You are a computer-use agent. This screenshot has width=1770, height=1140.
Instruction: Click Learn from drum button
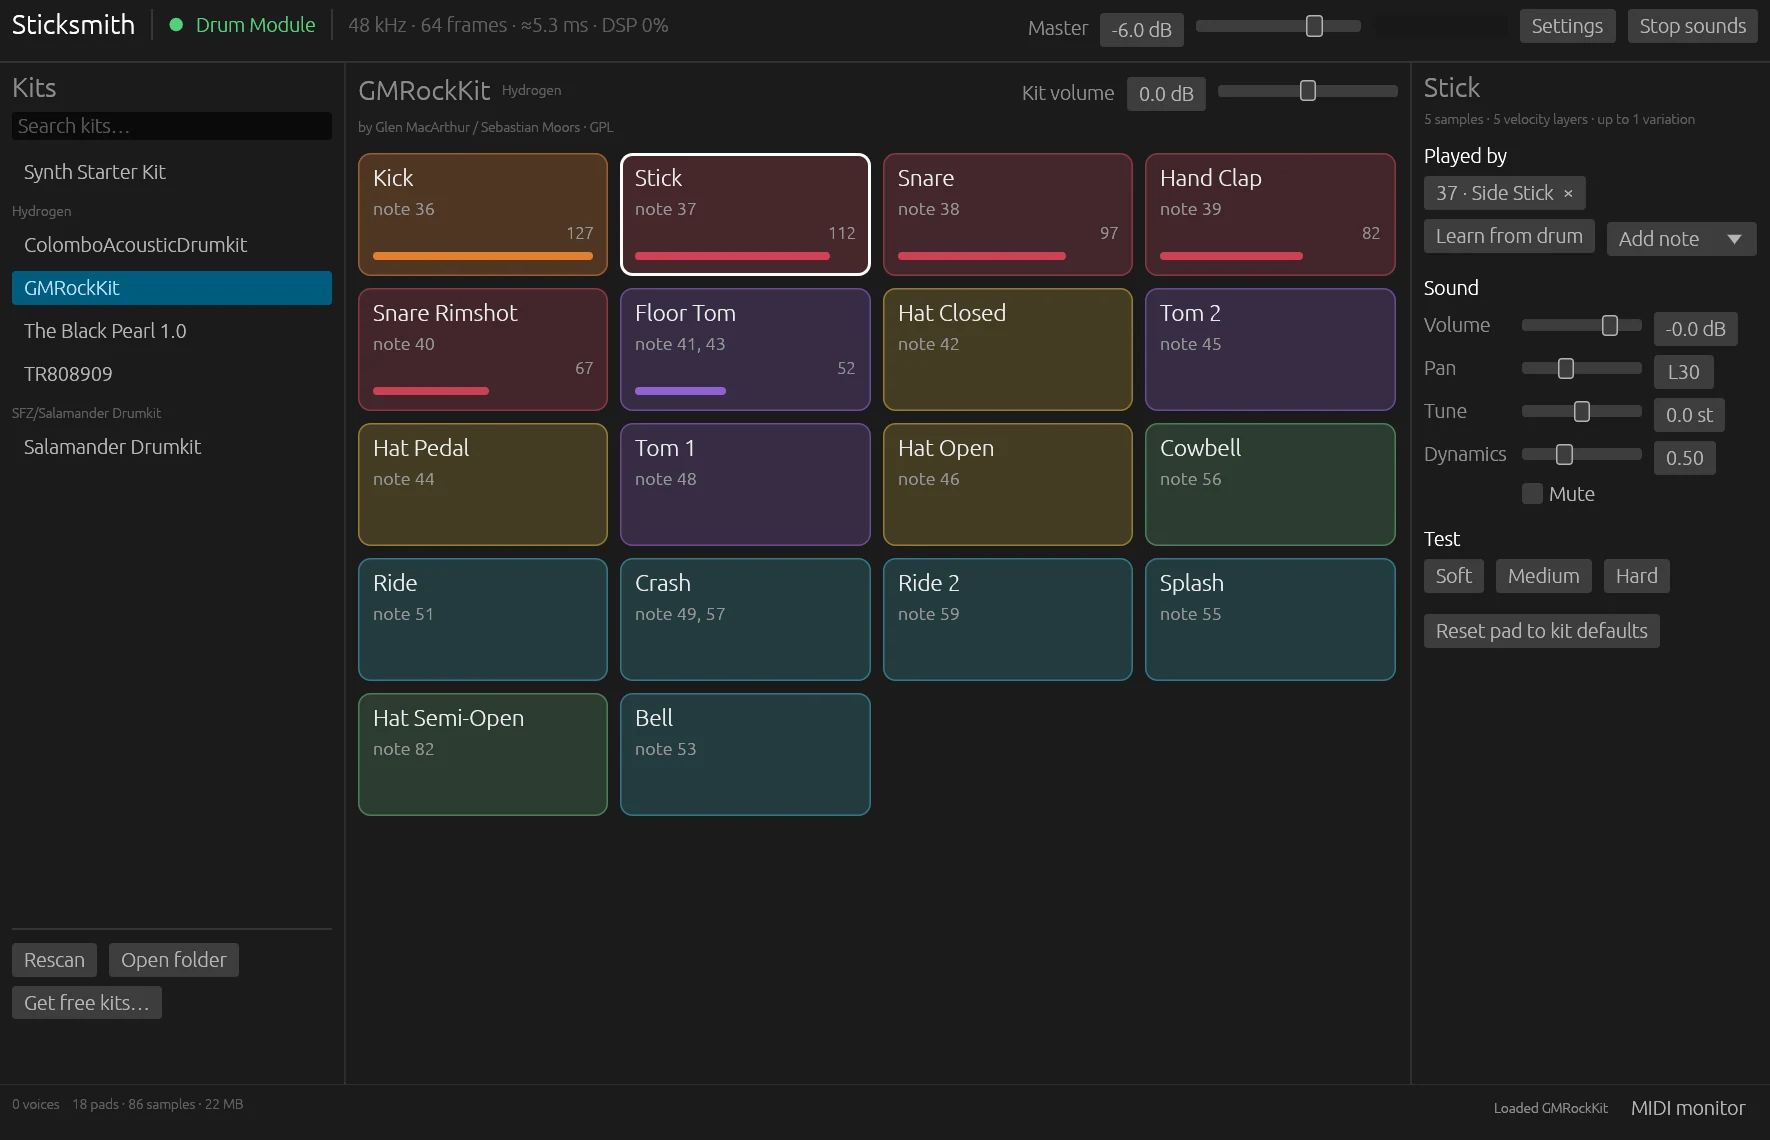(1509, 236)
